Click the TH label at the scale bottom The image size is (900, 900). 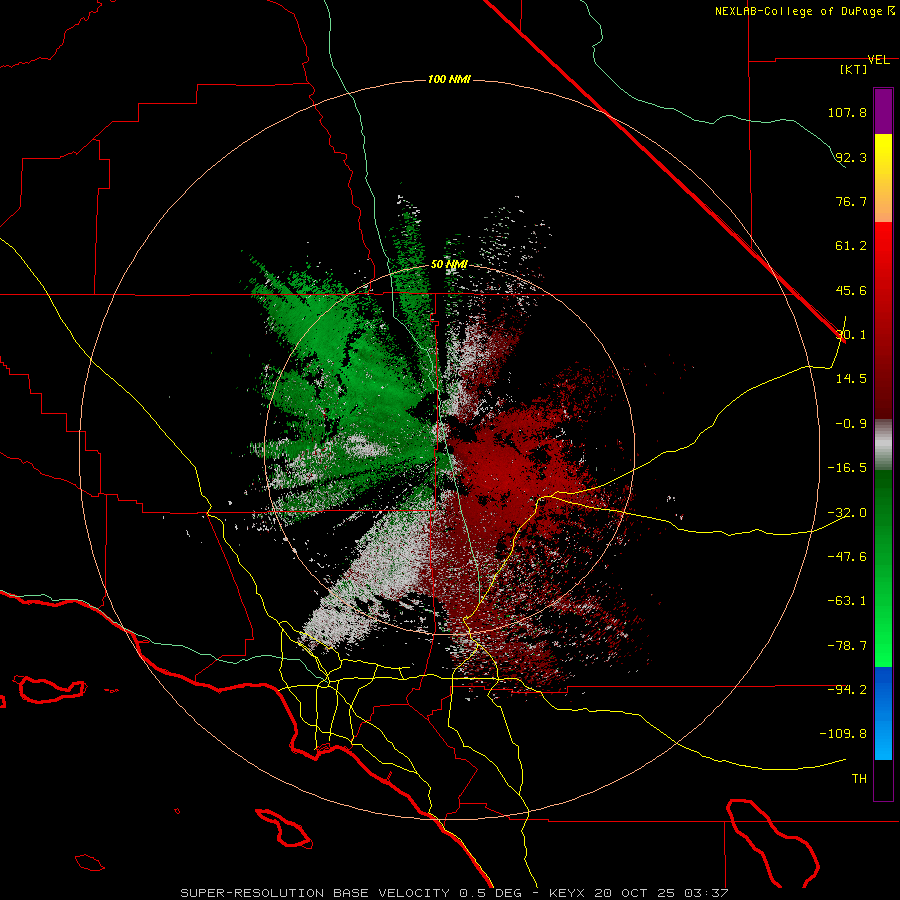[859, 779]
